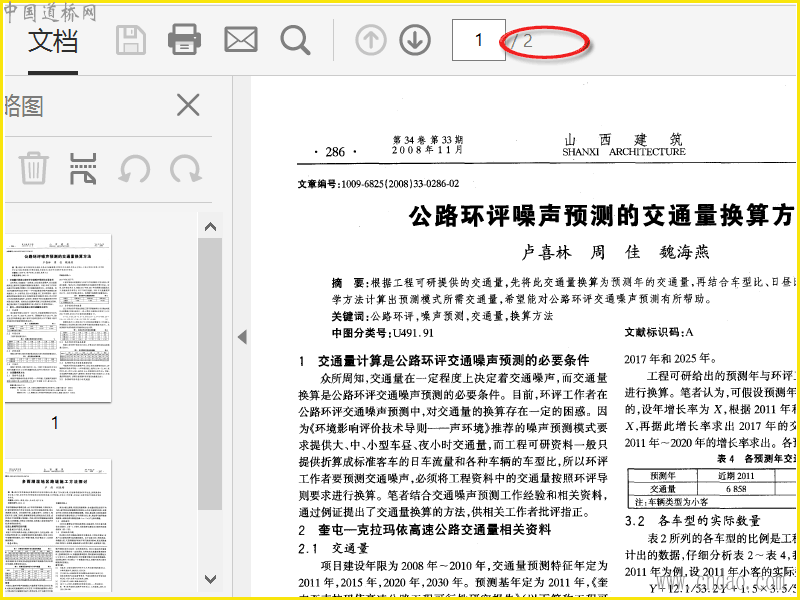Open the search magnifier tool
This screenshot has width=800, height=600.
(295, 40)
